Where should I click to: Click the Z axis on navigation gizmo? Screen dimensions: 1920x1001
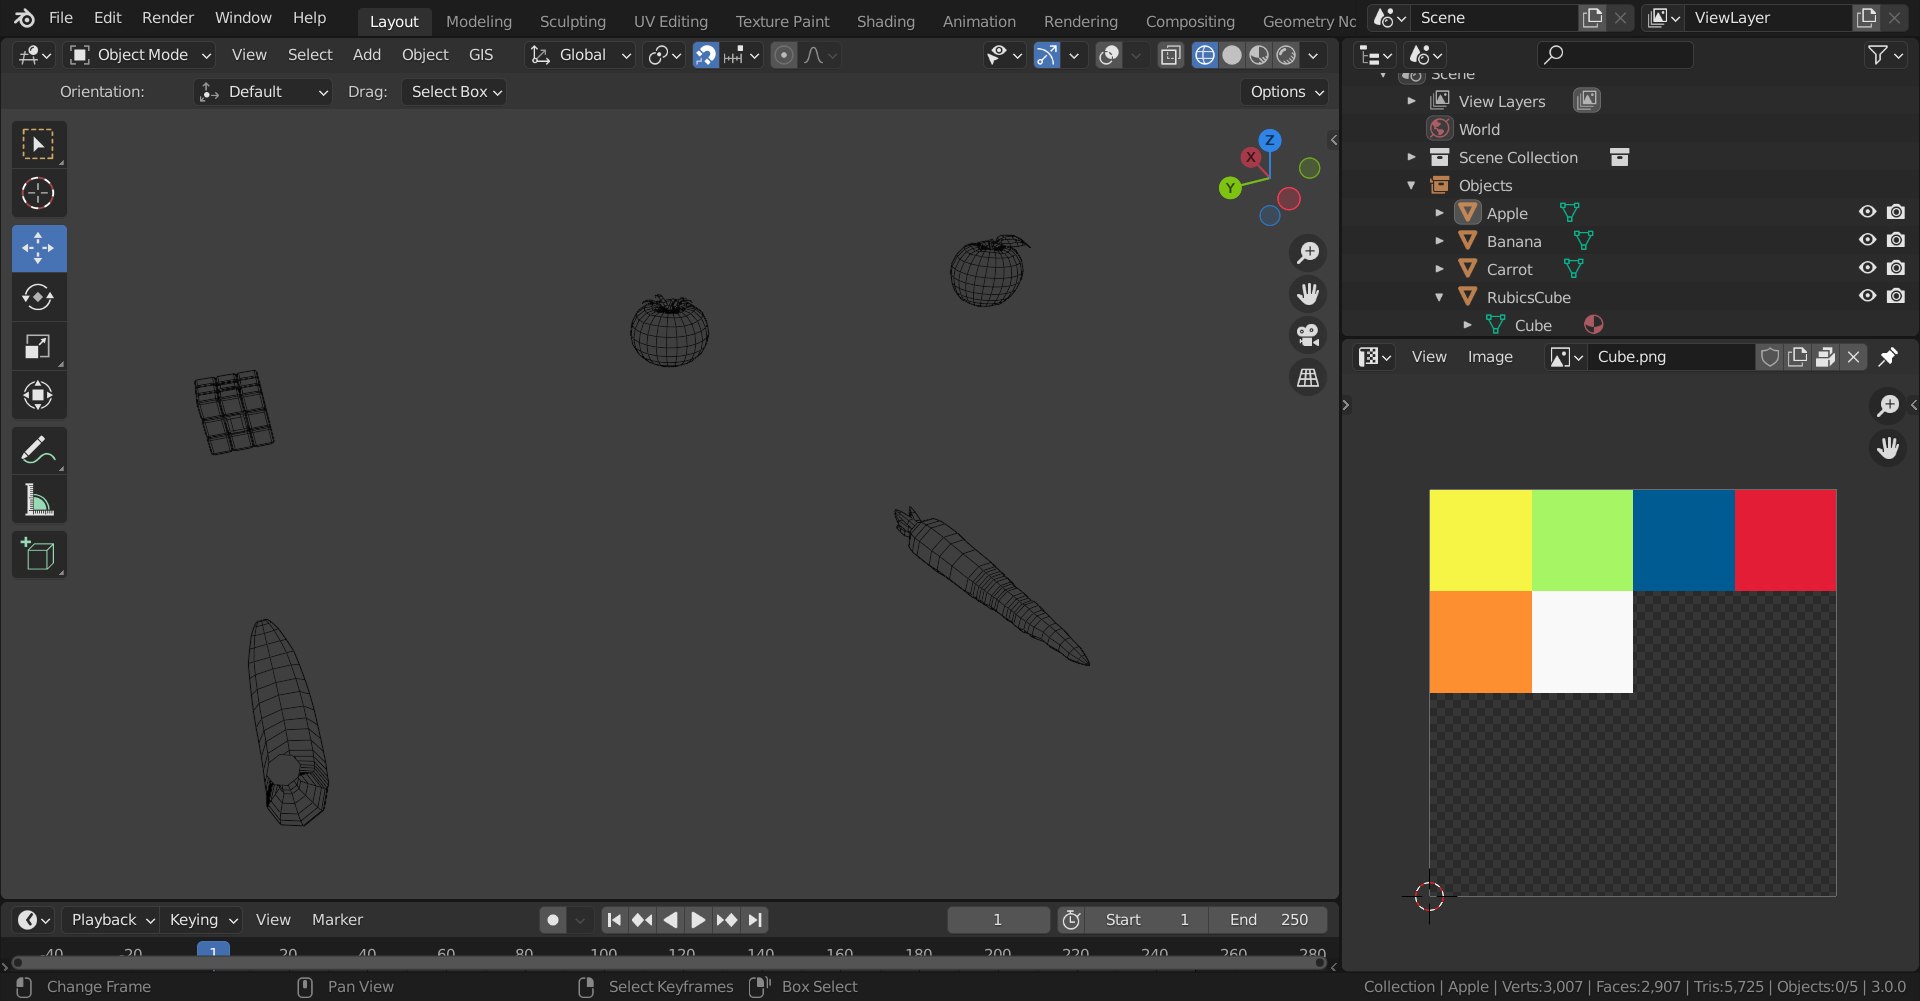pos(1270,140)
